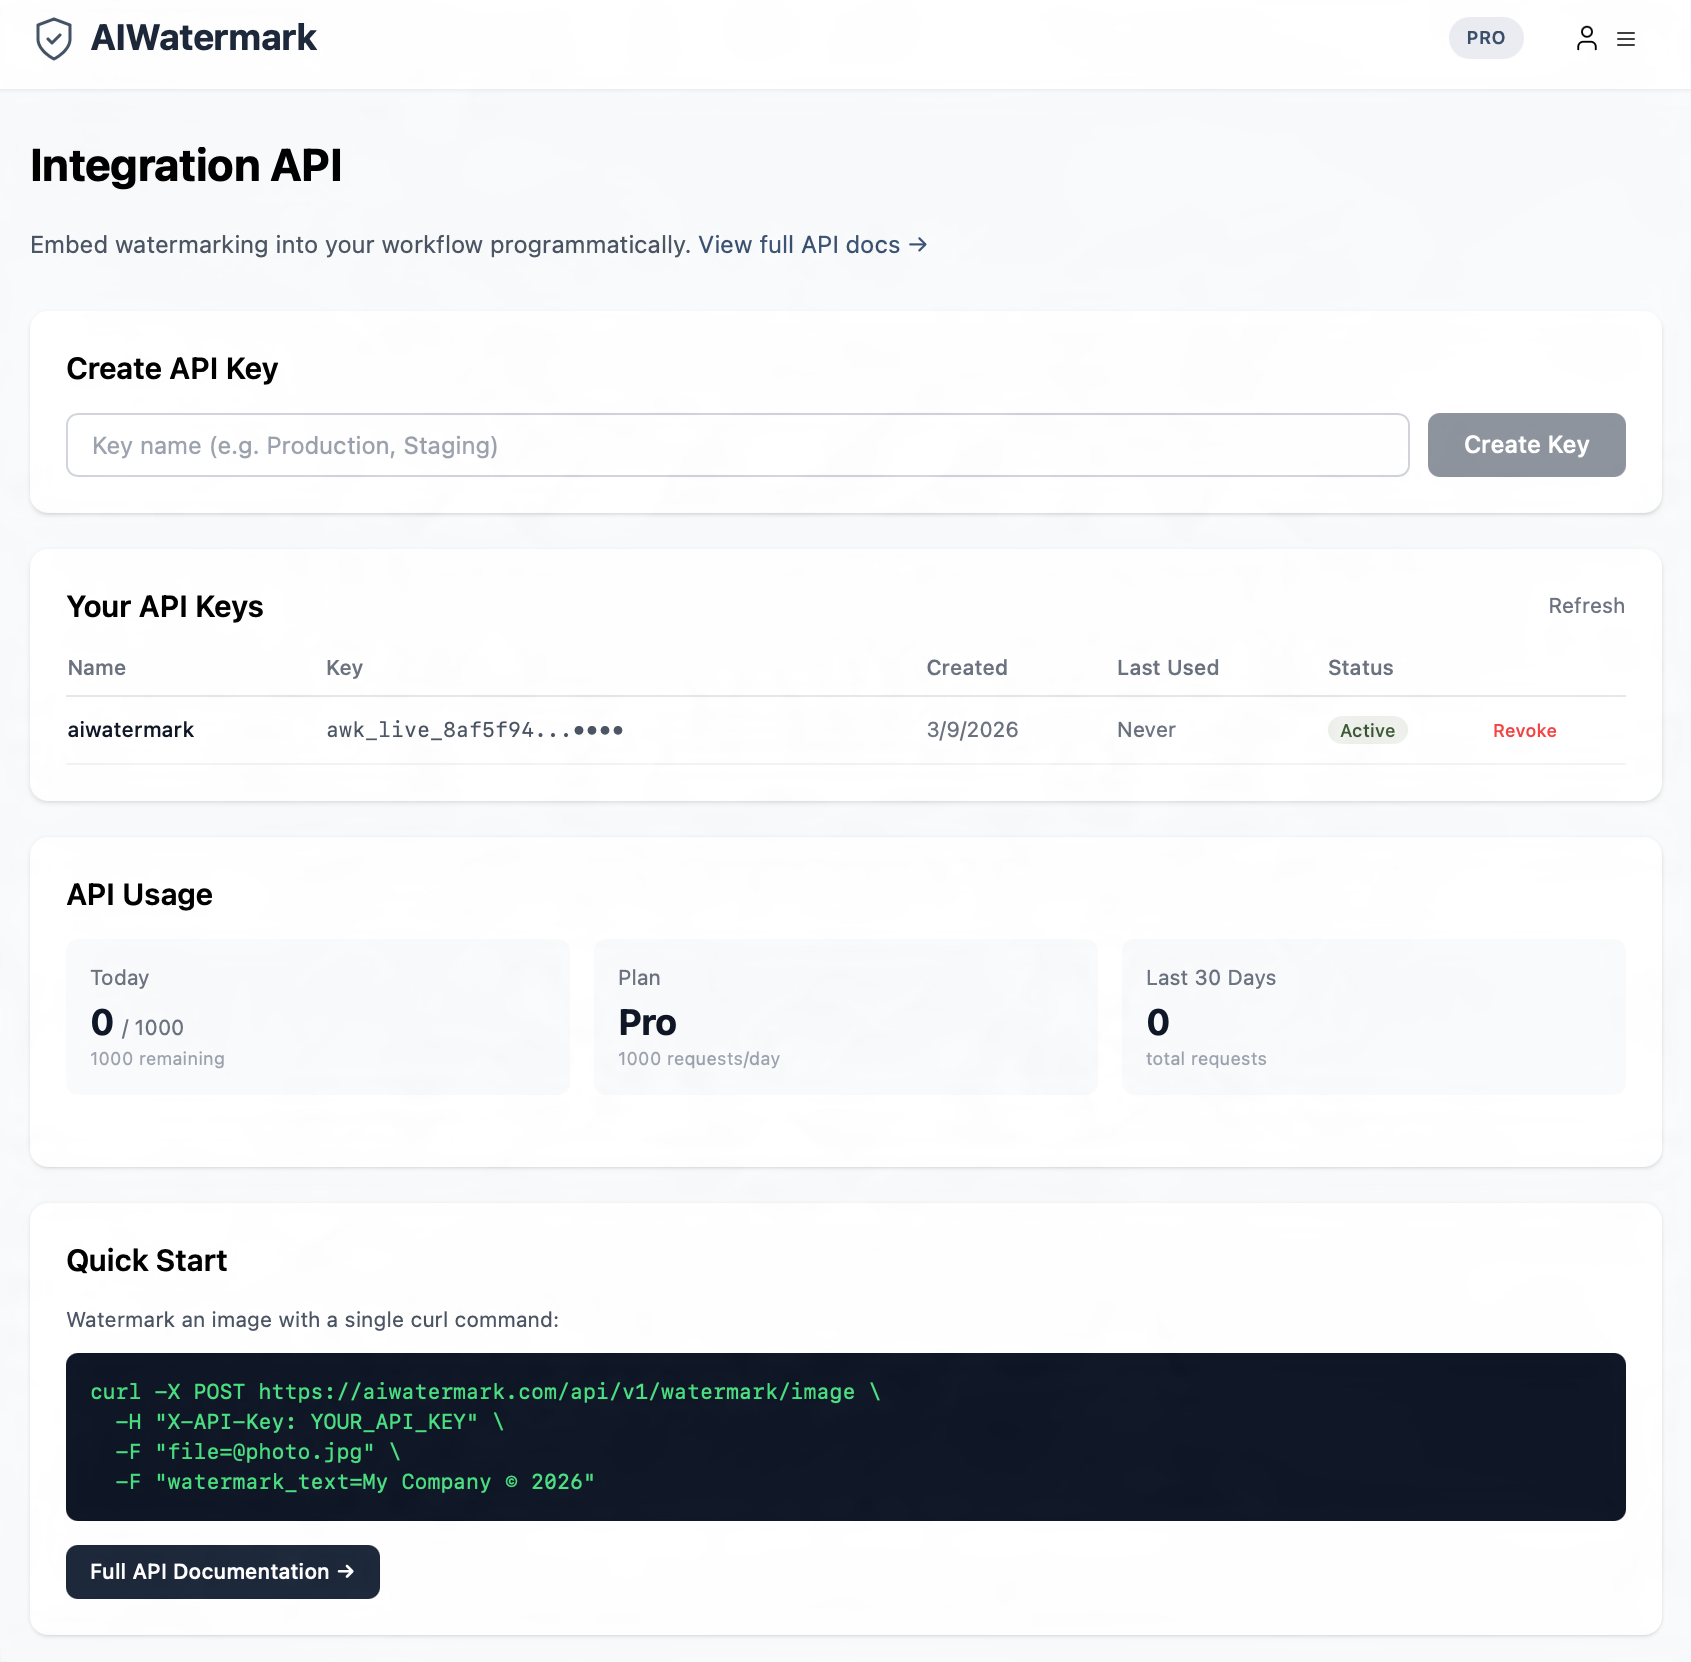This screenshot has height=1662, width=1691.
Task: Click the Never last used cell
Action: [1146, 730]
